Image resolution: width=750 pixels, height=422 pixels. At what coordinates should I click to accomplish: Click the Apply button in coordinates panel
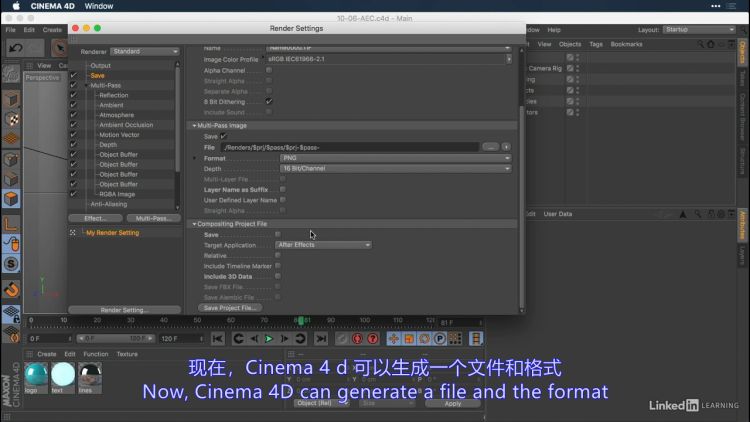coord(452,403)
